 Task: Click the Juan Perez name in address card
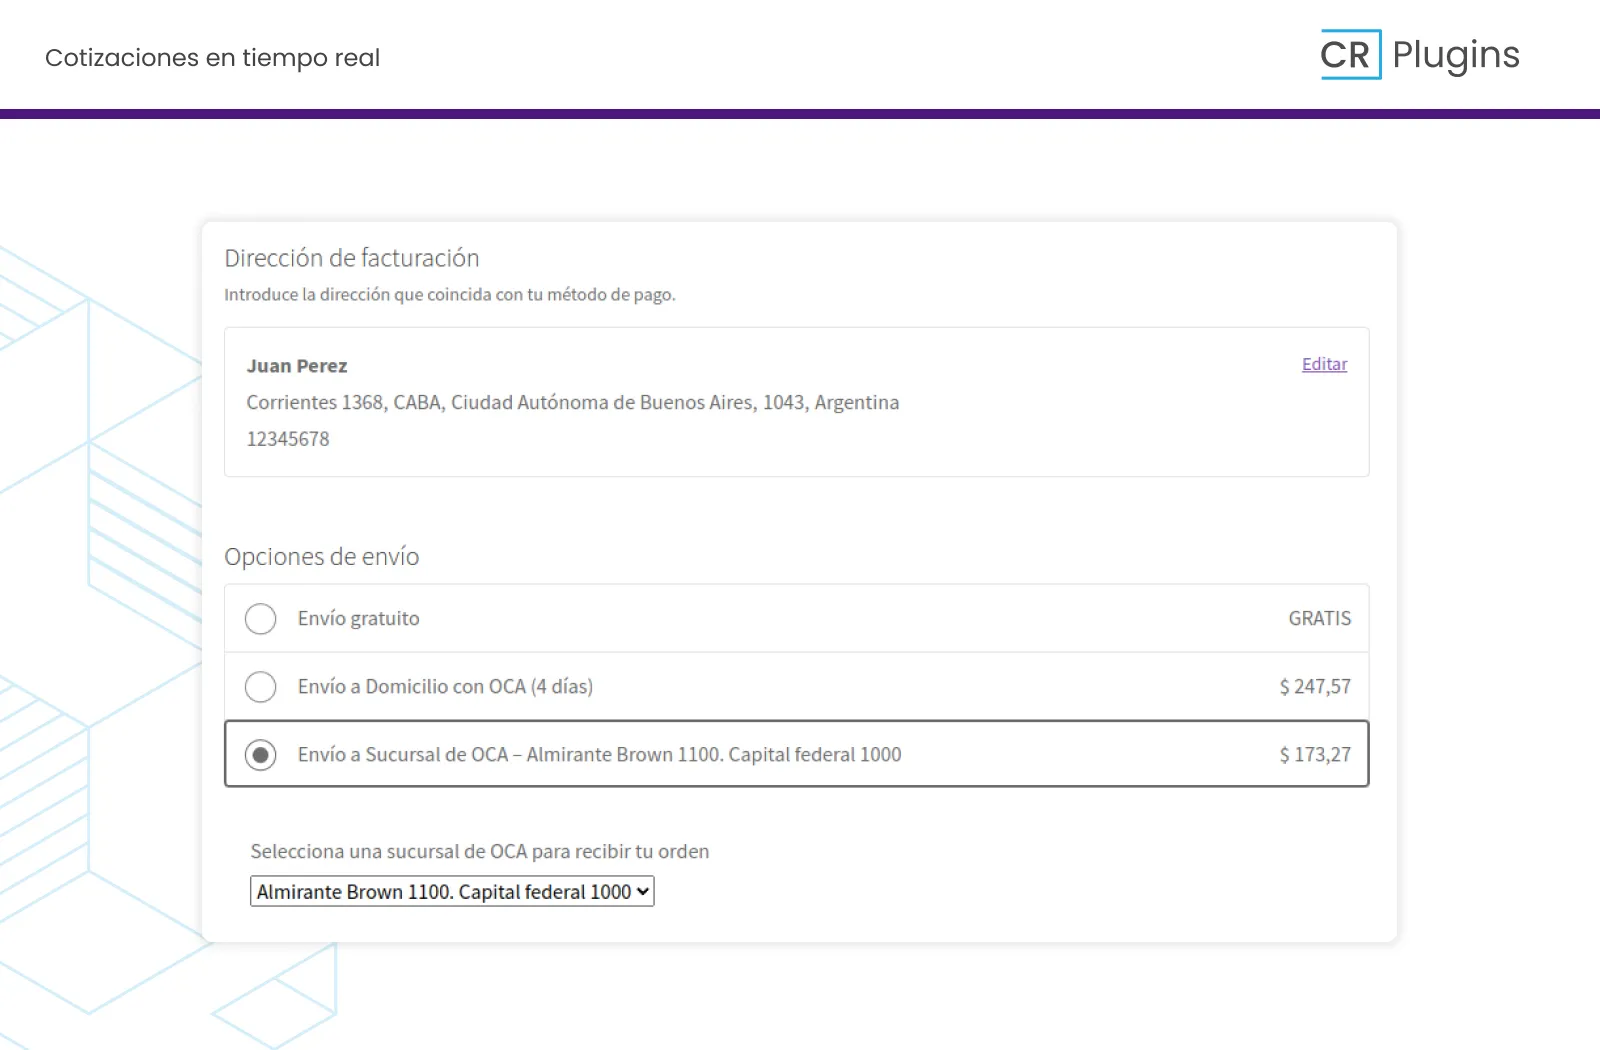tap(297, 366)
